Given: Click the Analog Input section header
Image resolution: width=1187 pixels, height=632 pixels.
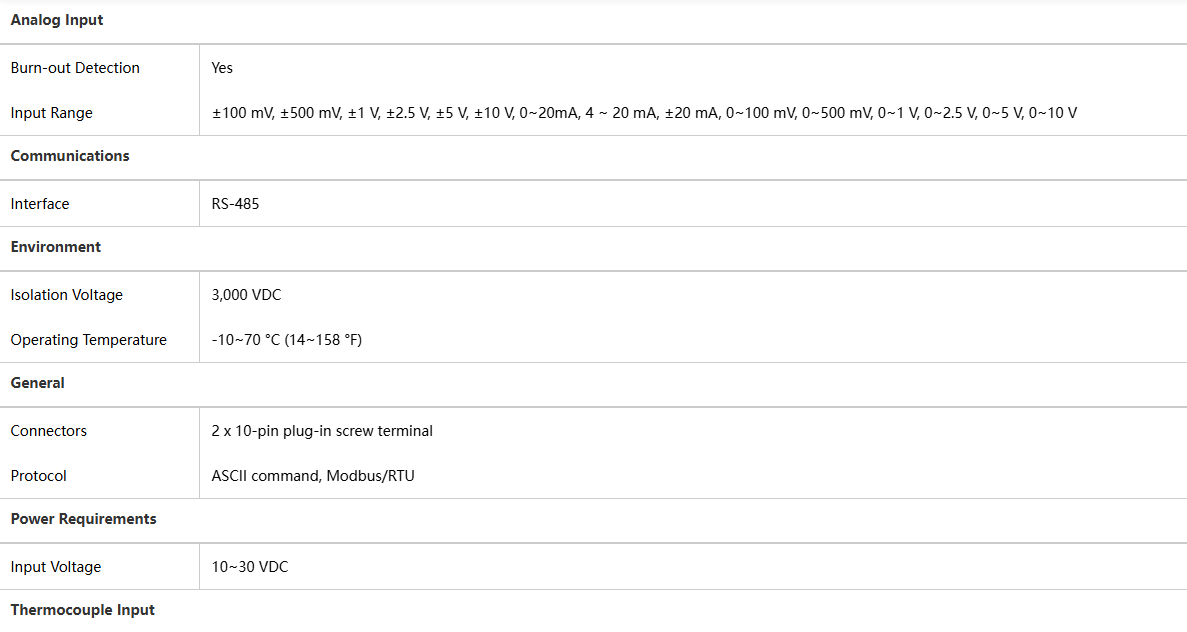Looking at the screenshot, I should [57, 20].
